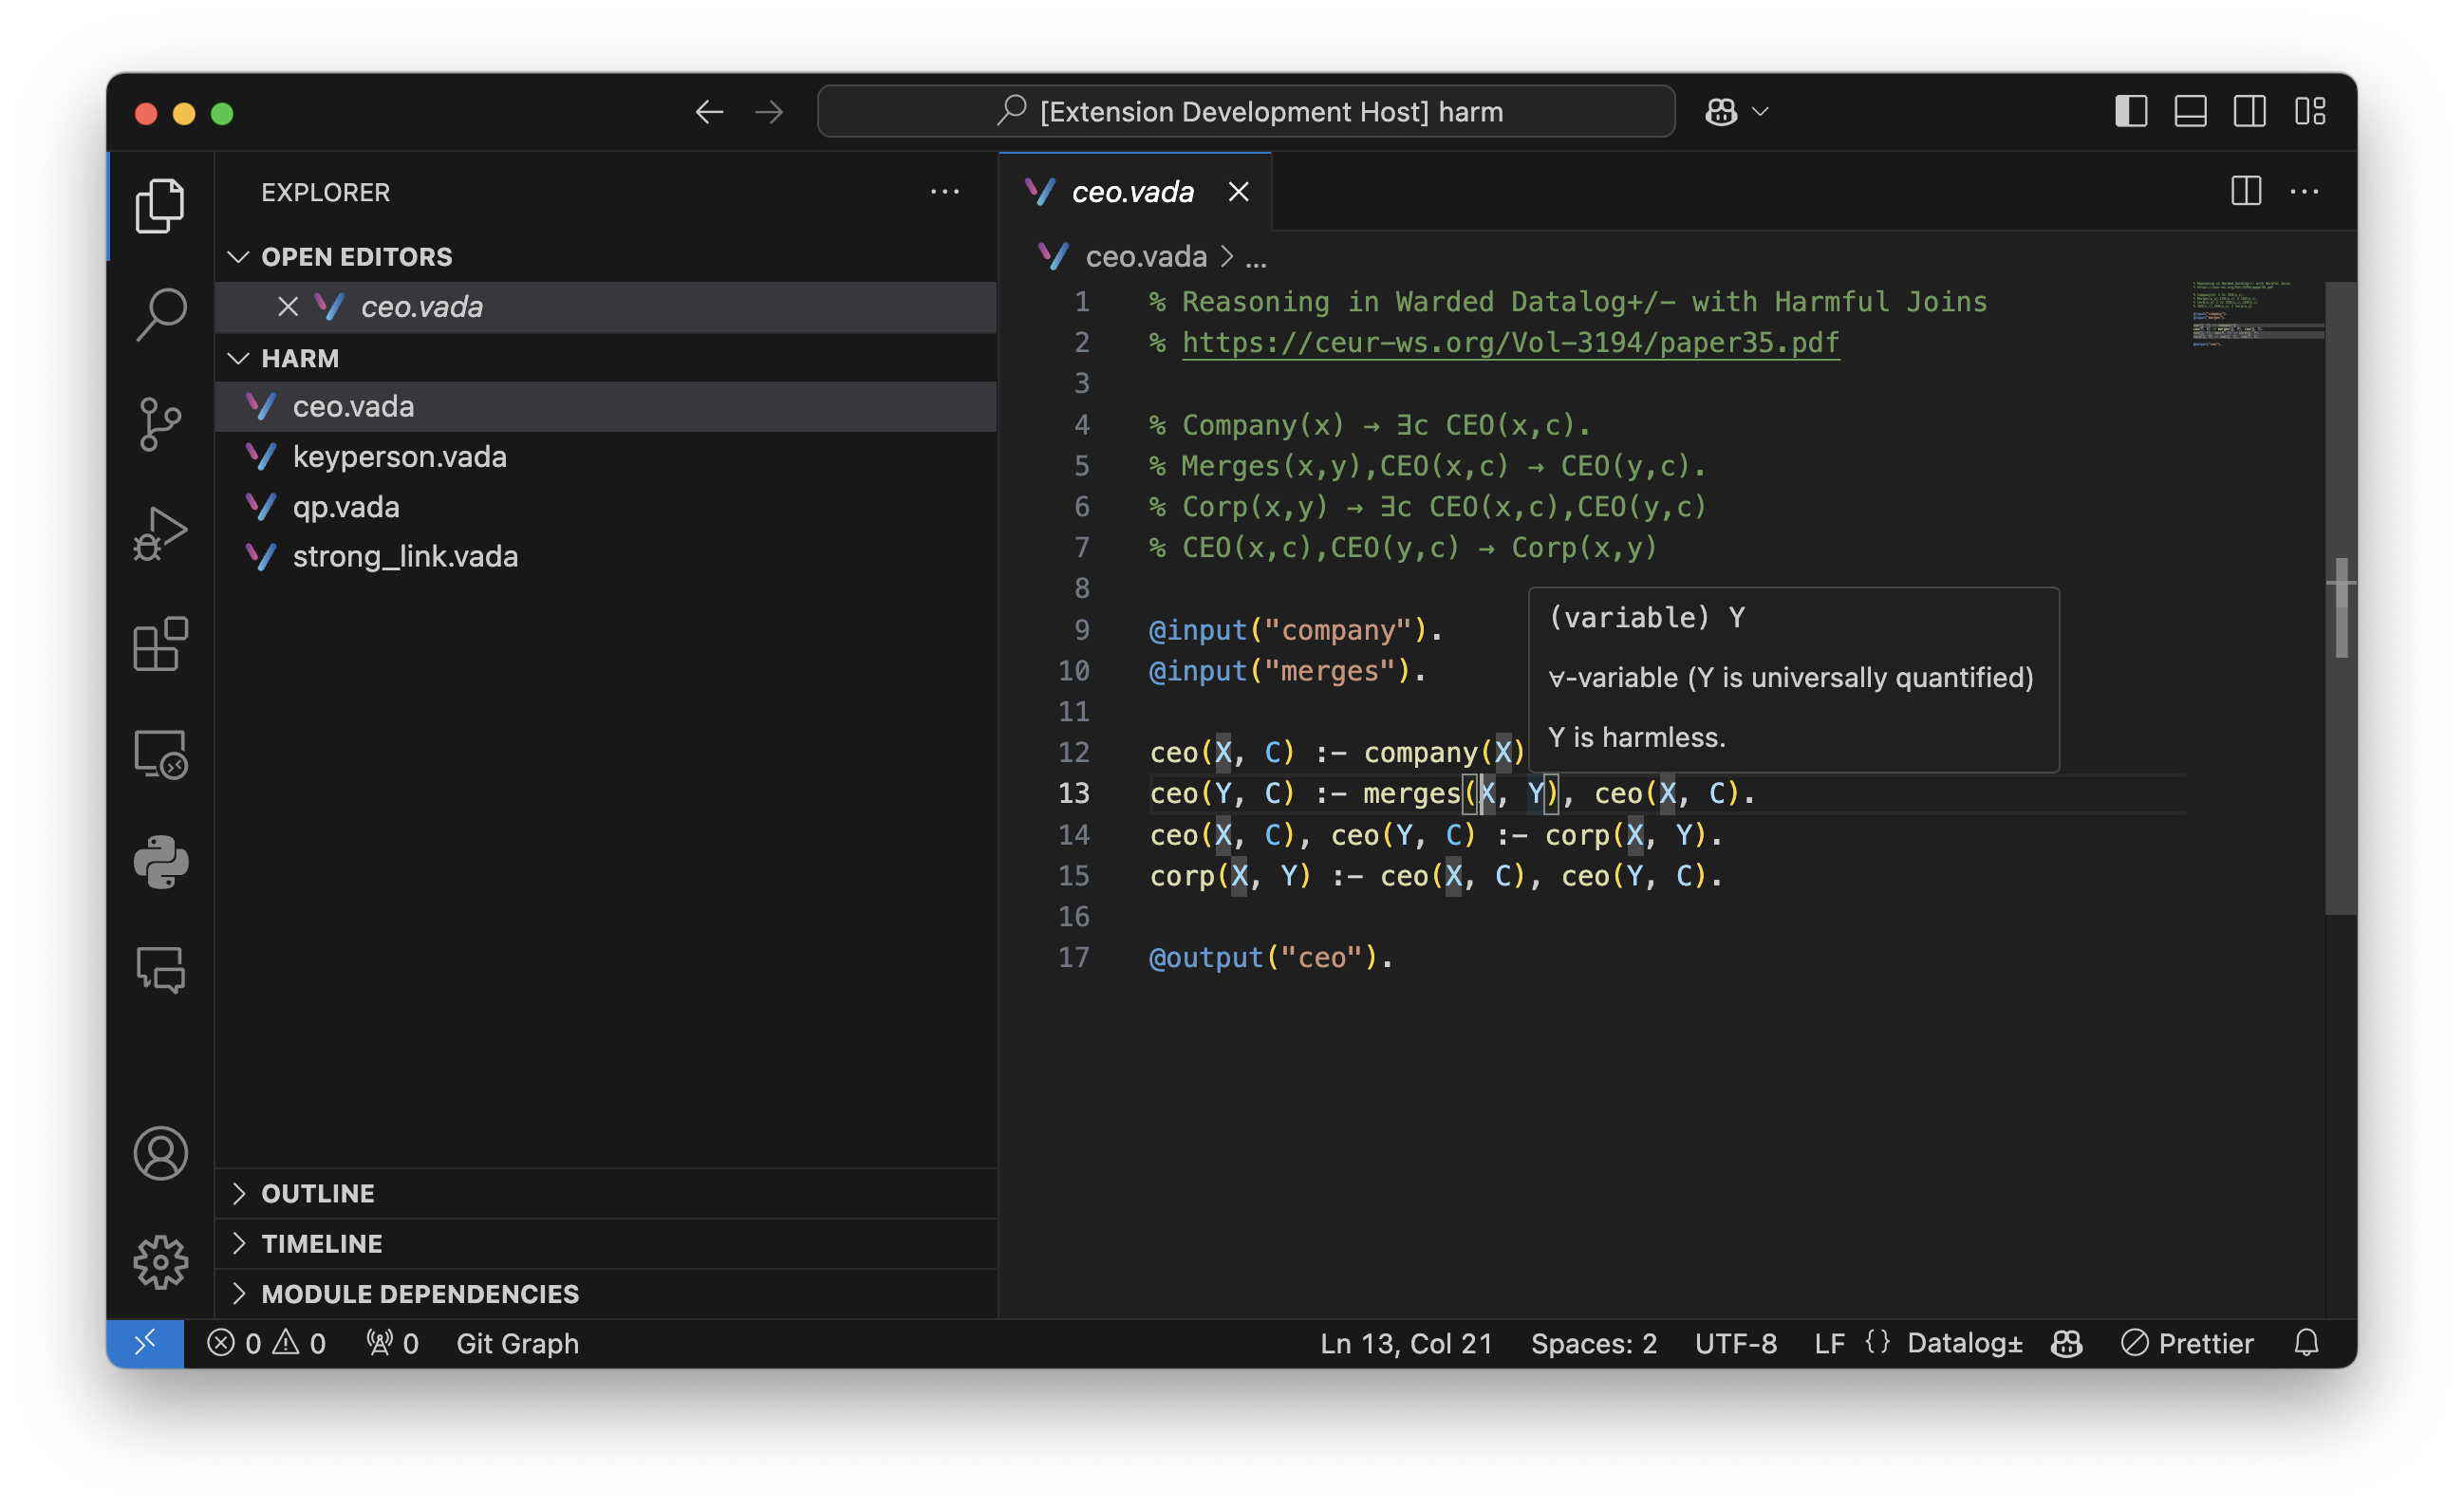Screen dimensions: 2464x1509
Task: Click the forwarded ports status item
Action: [391, 1343]
